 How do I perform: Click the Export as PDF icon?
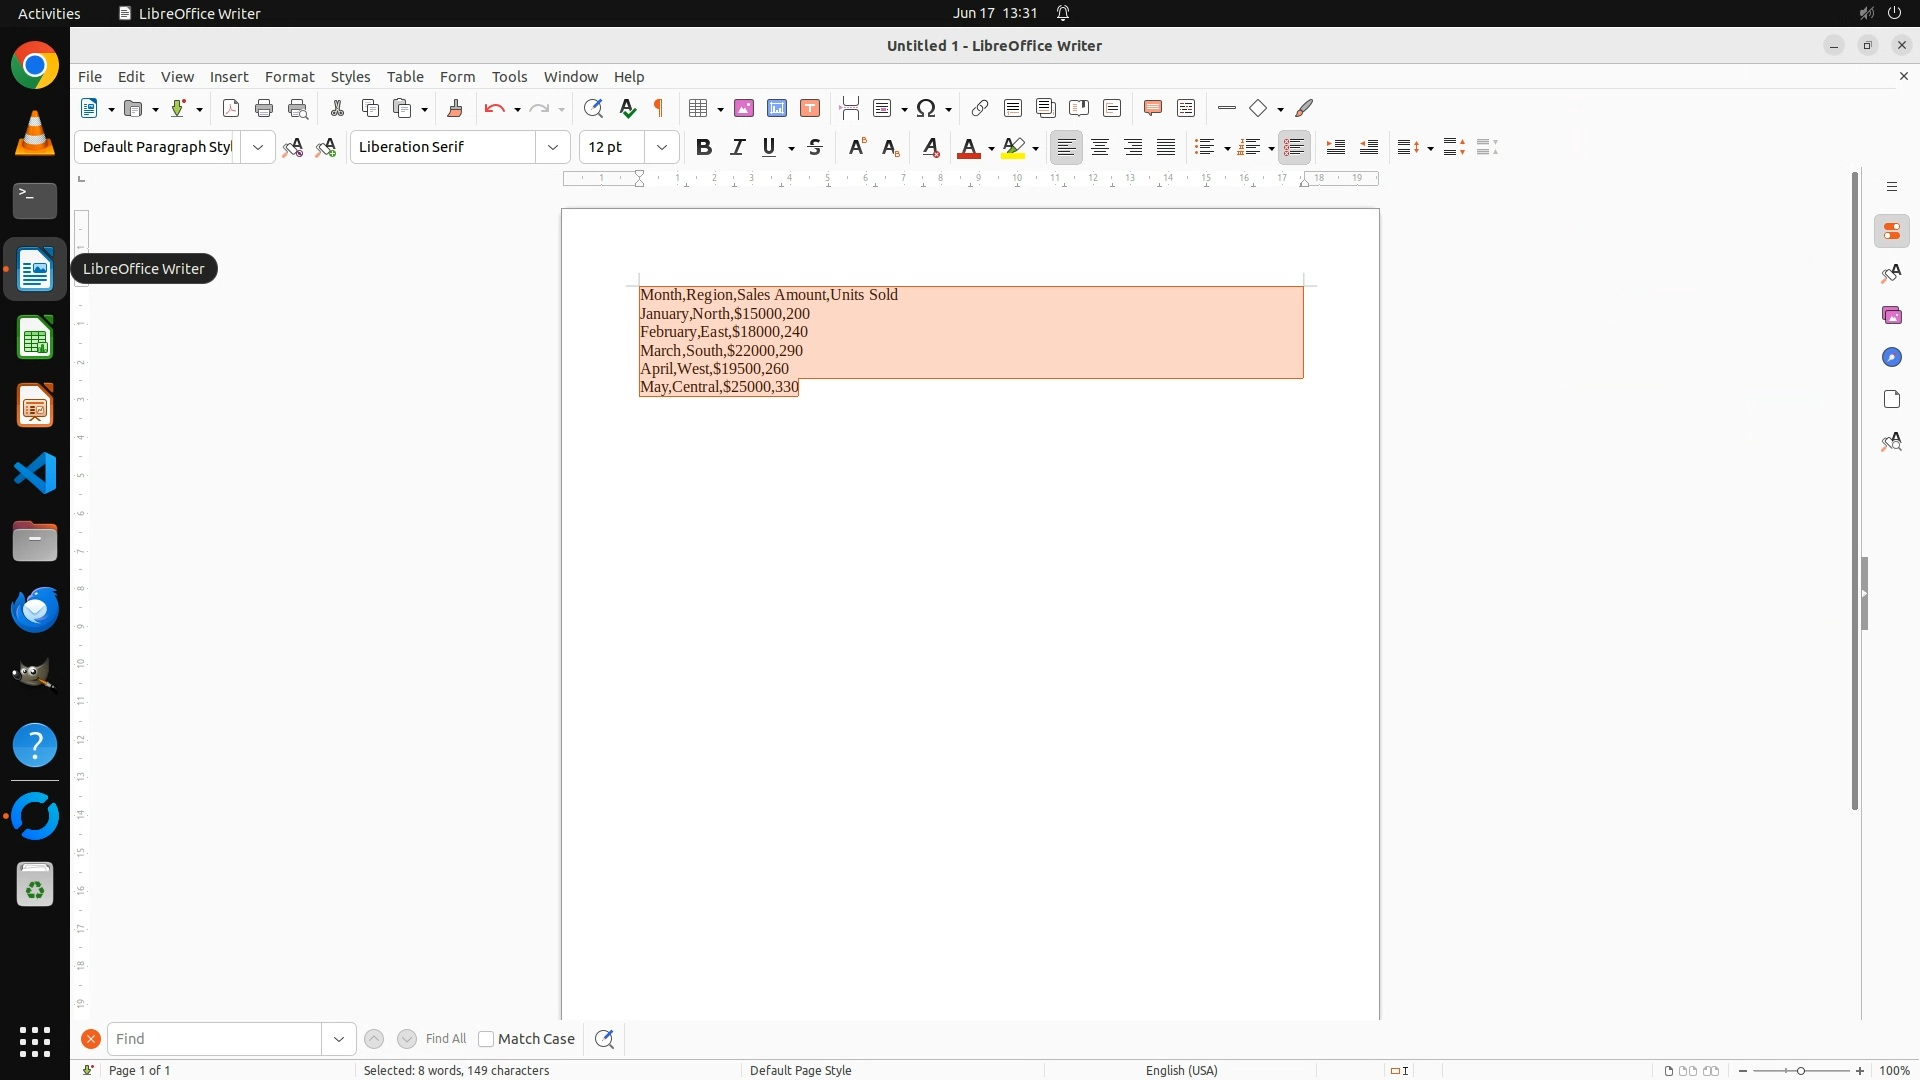231,108
